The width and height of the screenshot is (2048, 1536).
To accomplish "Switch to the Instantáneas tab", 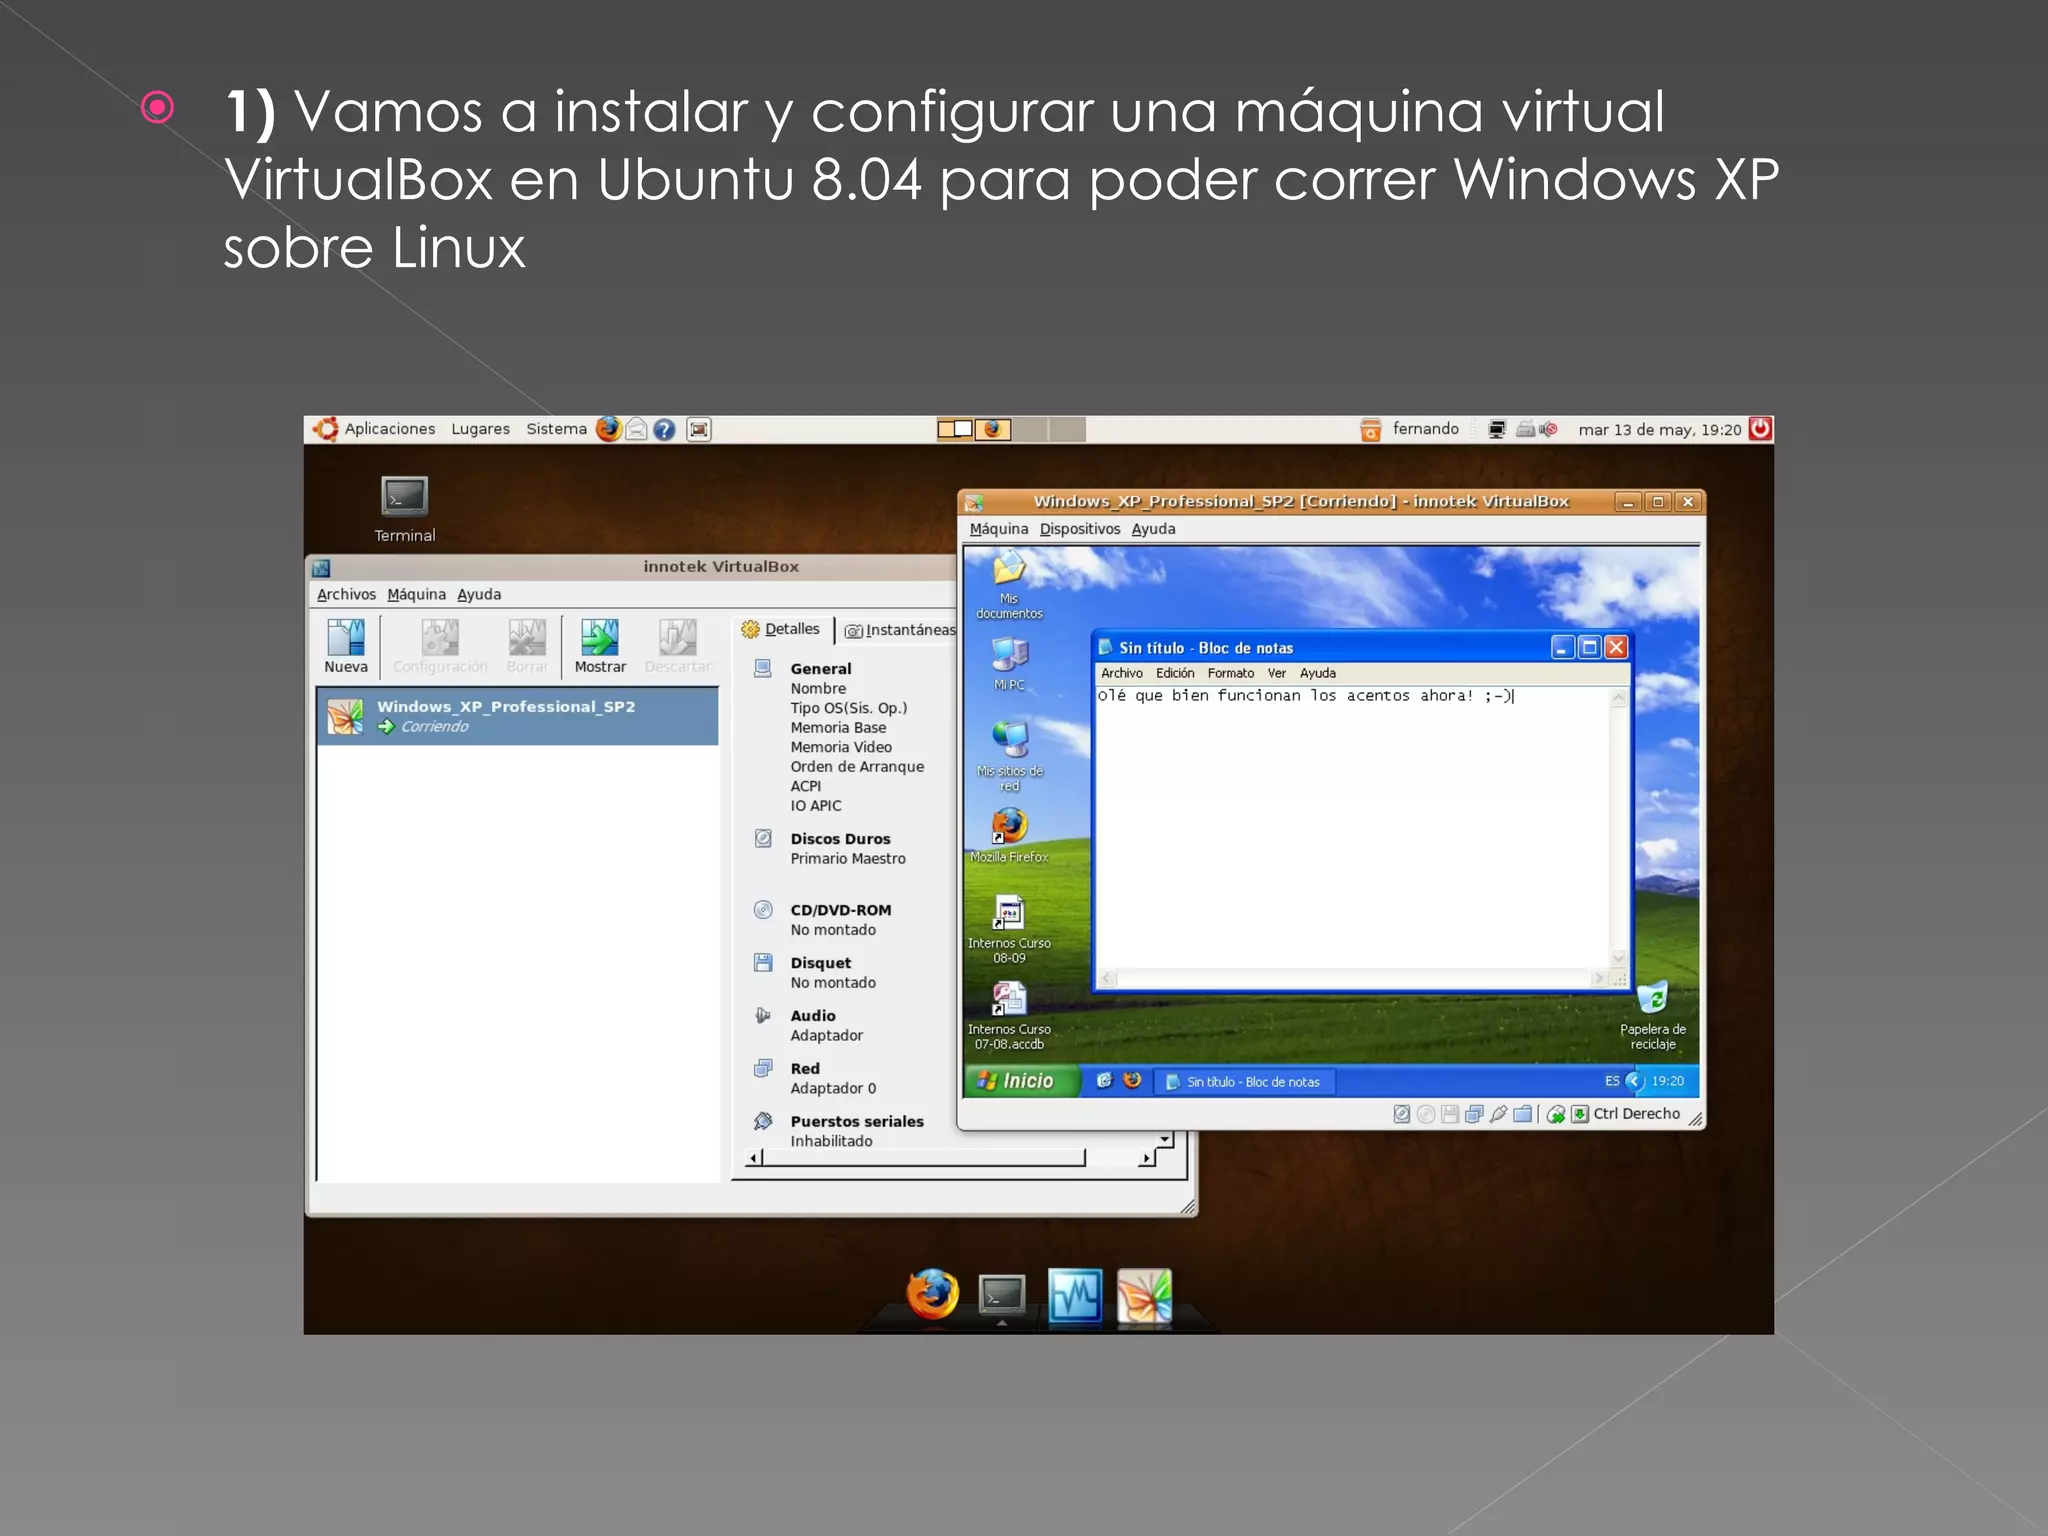I will point(900,630).
